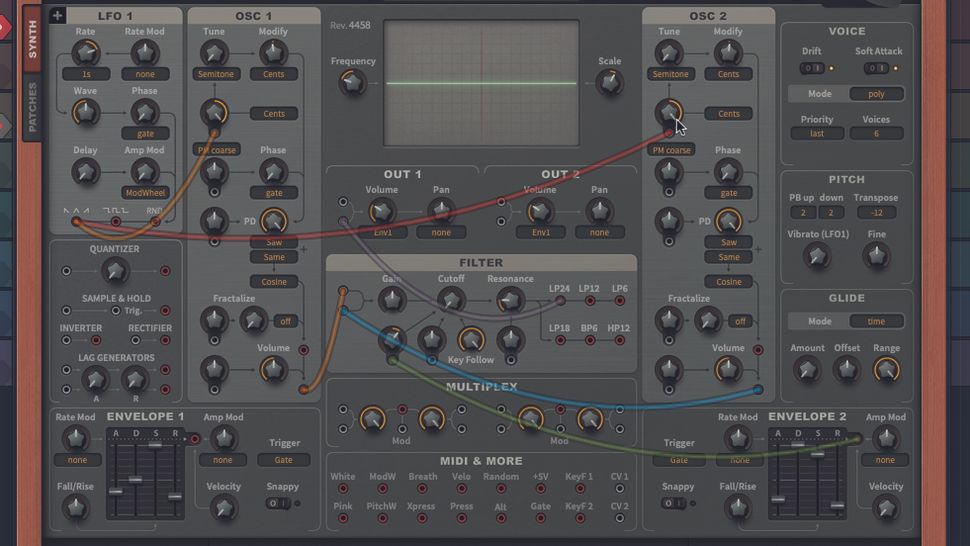
Task: Toggle the Envelope 1 Snappy switch
Action: 277,503
